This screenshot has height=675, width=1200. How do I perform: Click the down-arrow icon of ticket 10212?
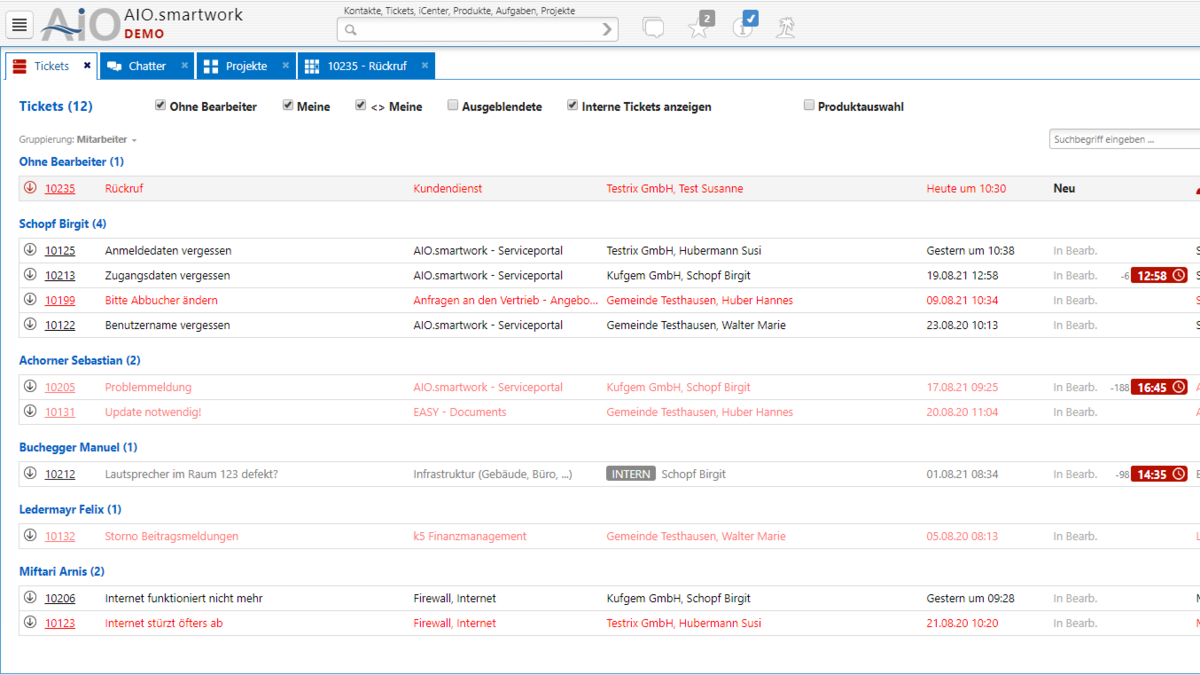click(30, 474)
